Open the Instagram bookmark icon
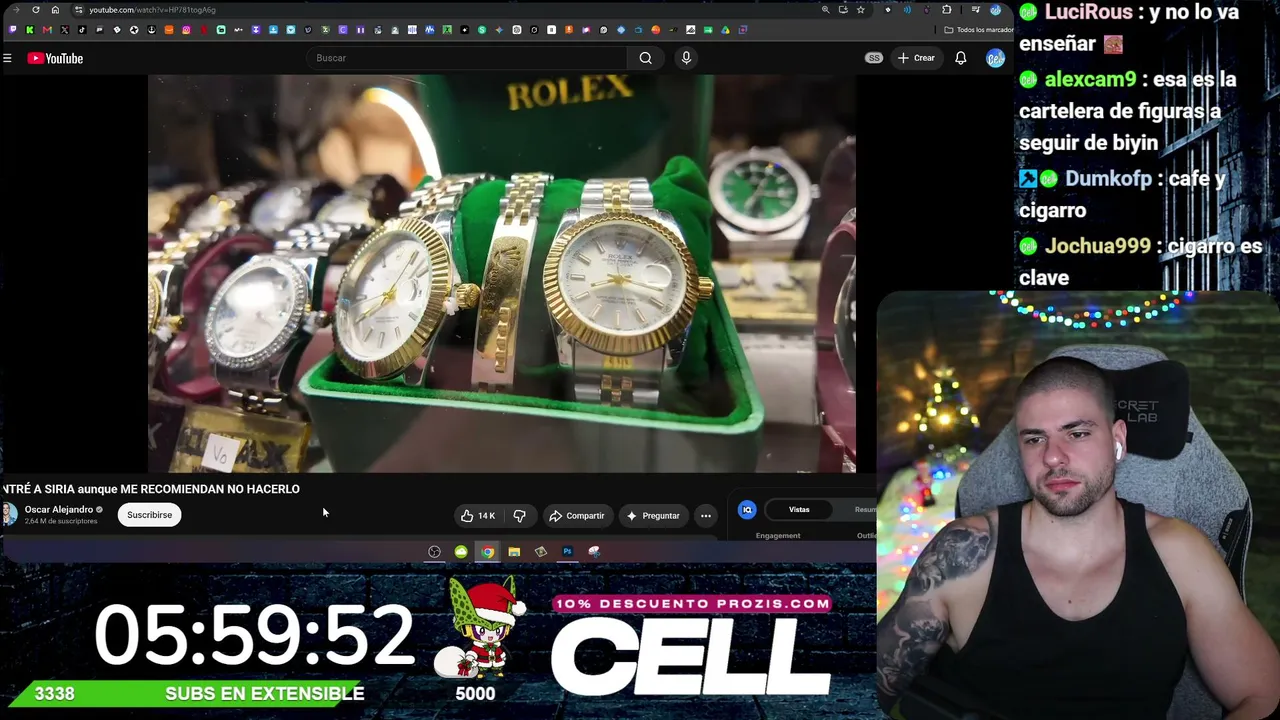This screenshot has height=720, width=1280. (x=186, y=30)
